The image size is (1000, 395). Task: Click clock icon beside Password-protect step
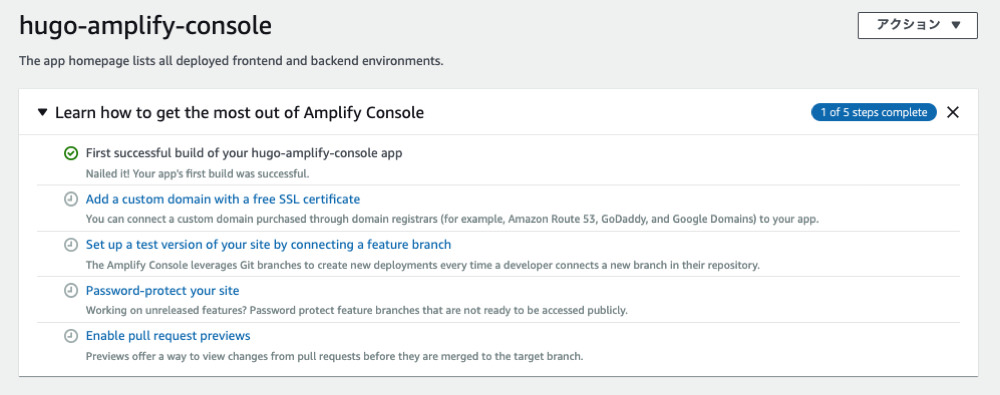point(71,290)
